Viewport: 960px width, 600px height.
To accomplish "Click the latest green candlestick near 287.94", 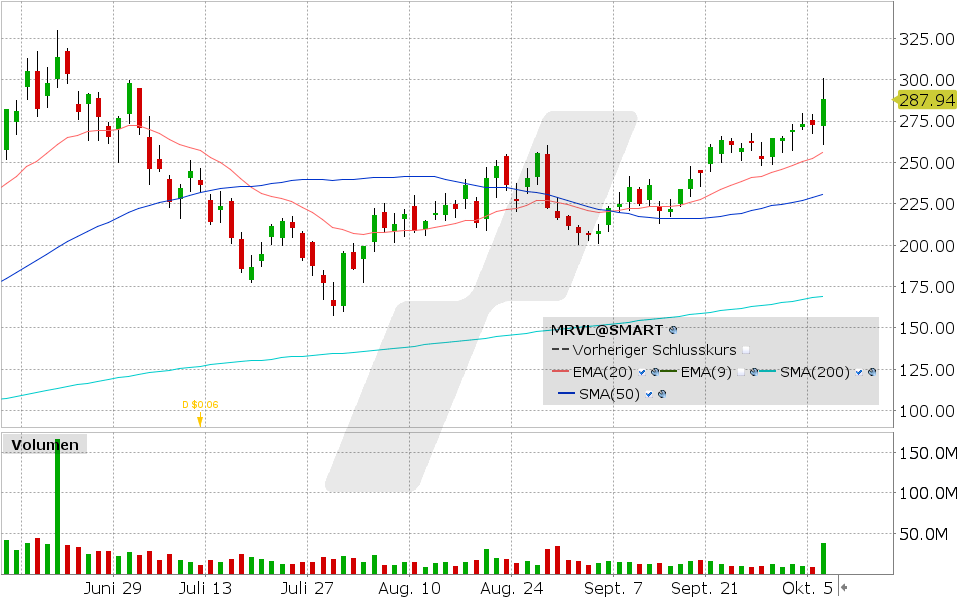I will [x=823, y=112].
